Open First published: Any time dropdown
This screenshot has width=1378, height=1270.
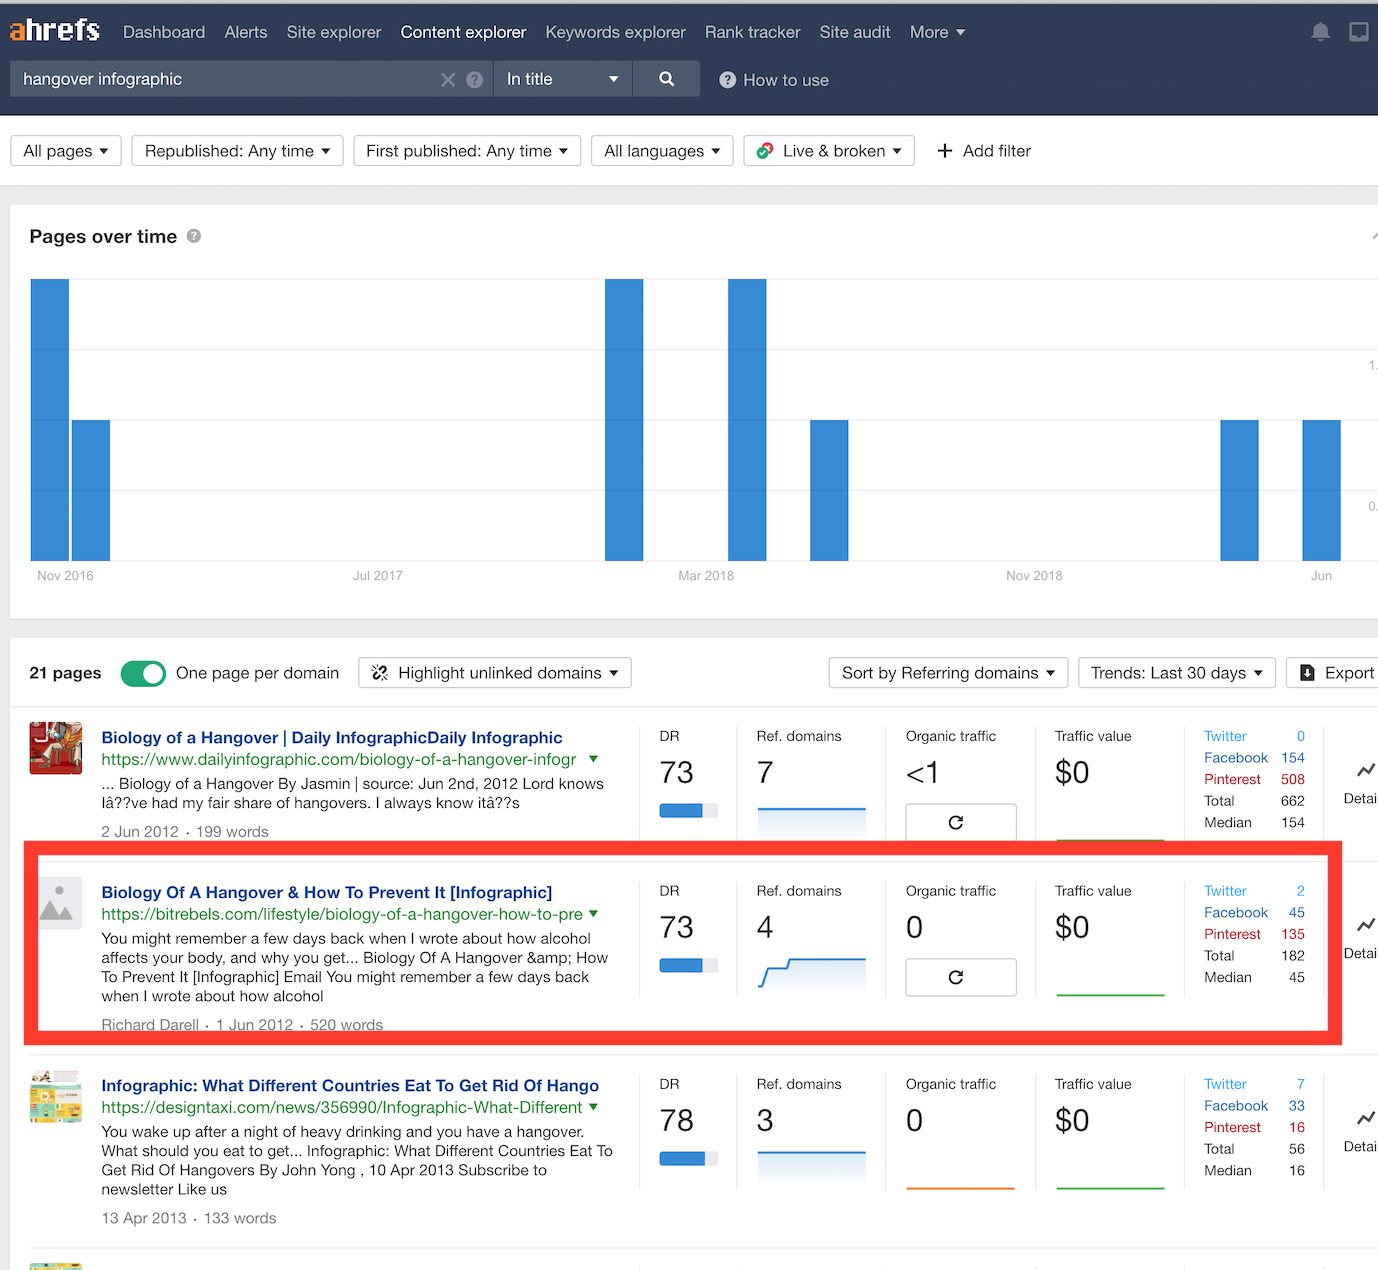pyautogui.click(x=467, y=151)
